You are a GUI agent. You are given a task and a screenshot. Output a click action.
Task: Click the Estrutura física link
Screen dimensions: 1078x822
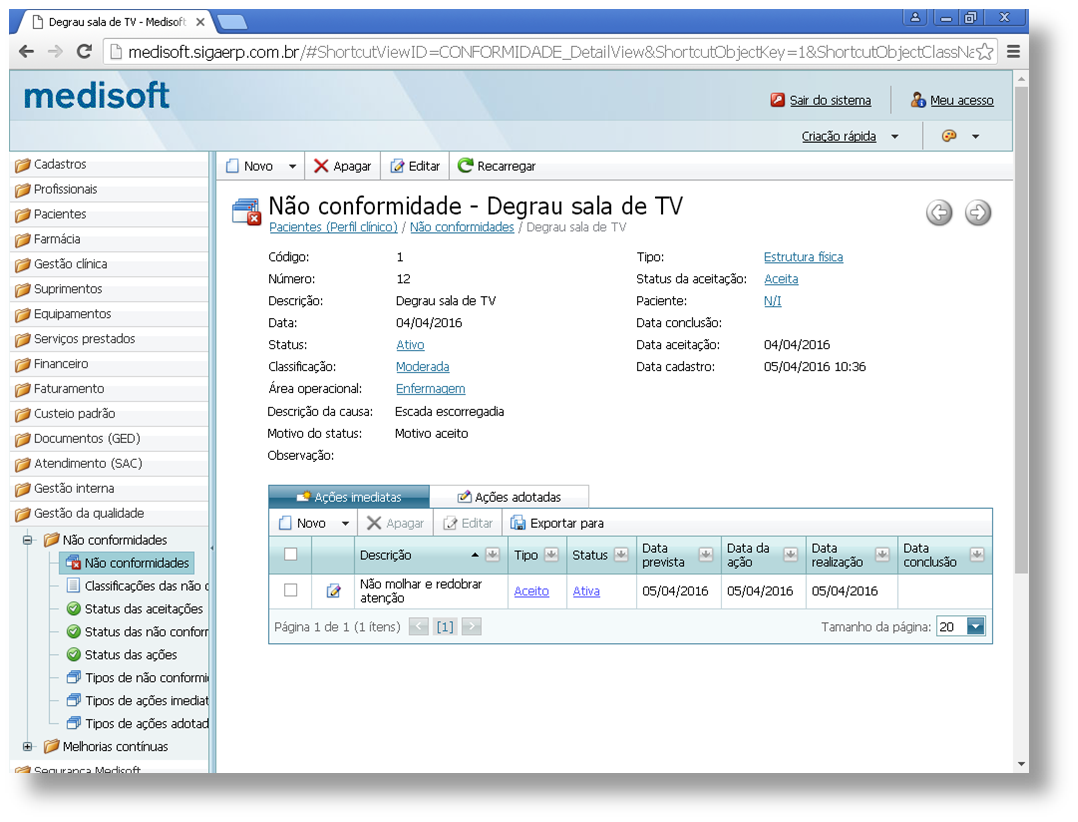click(803, 257)
